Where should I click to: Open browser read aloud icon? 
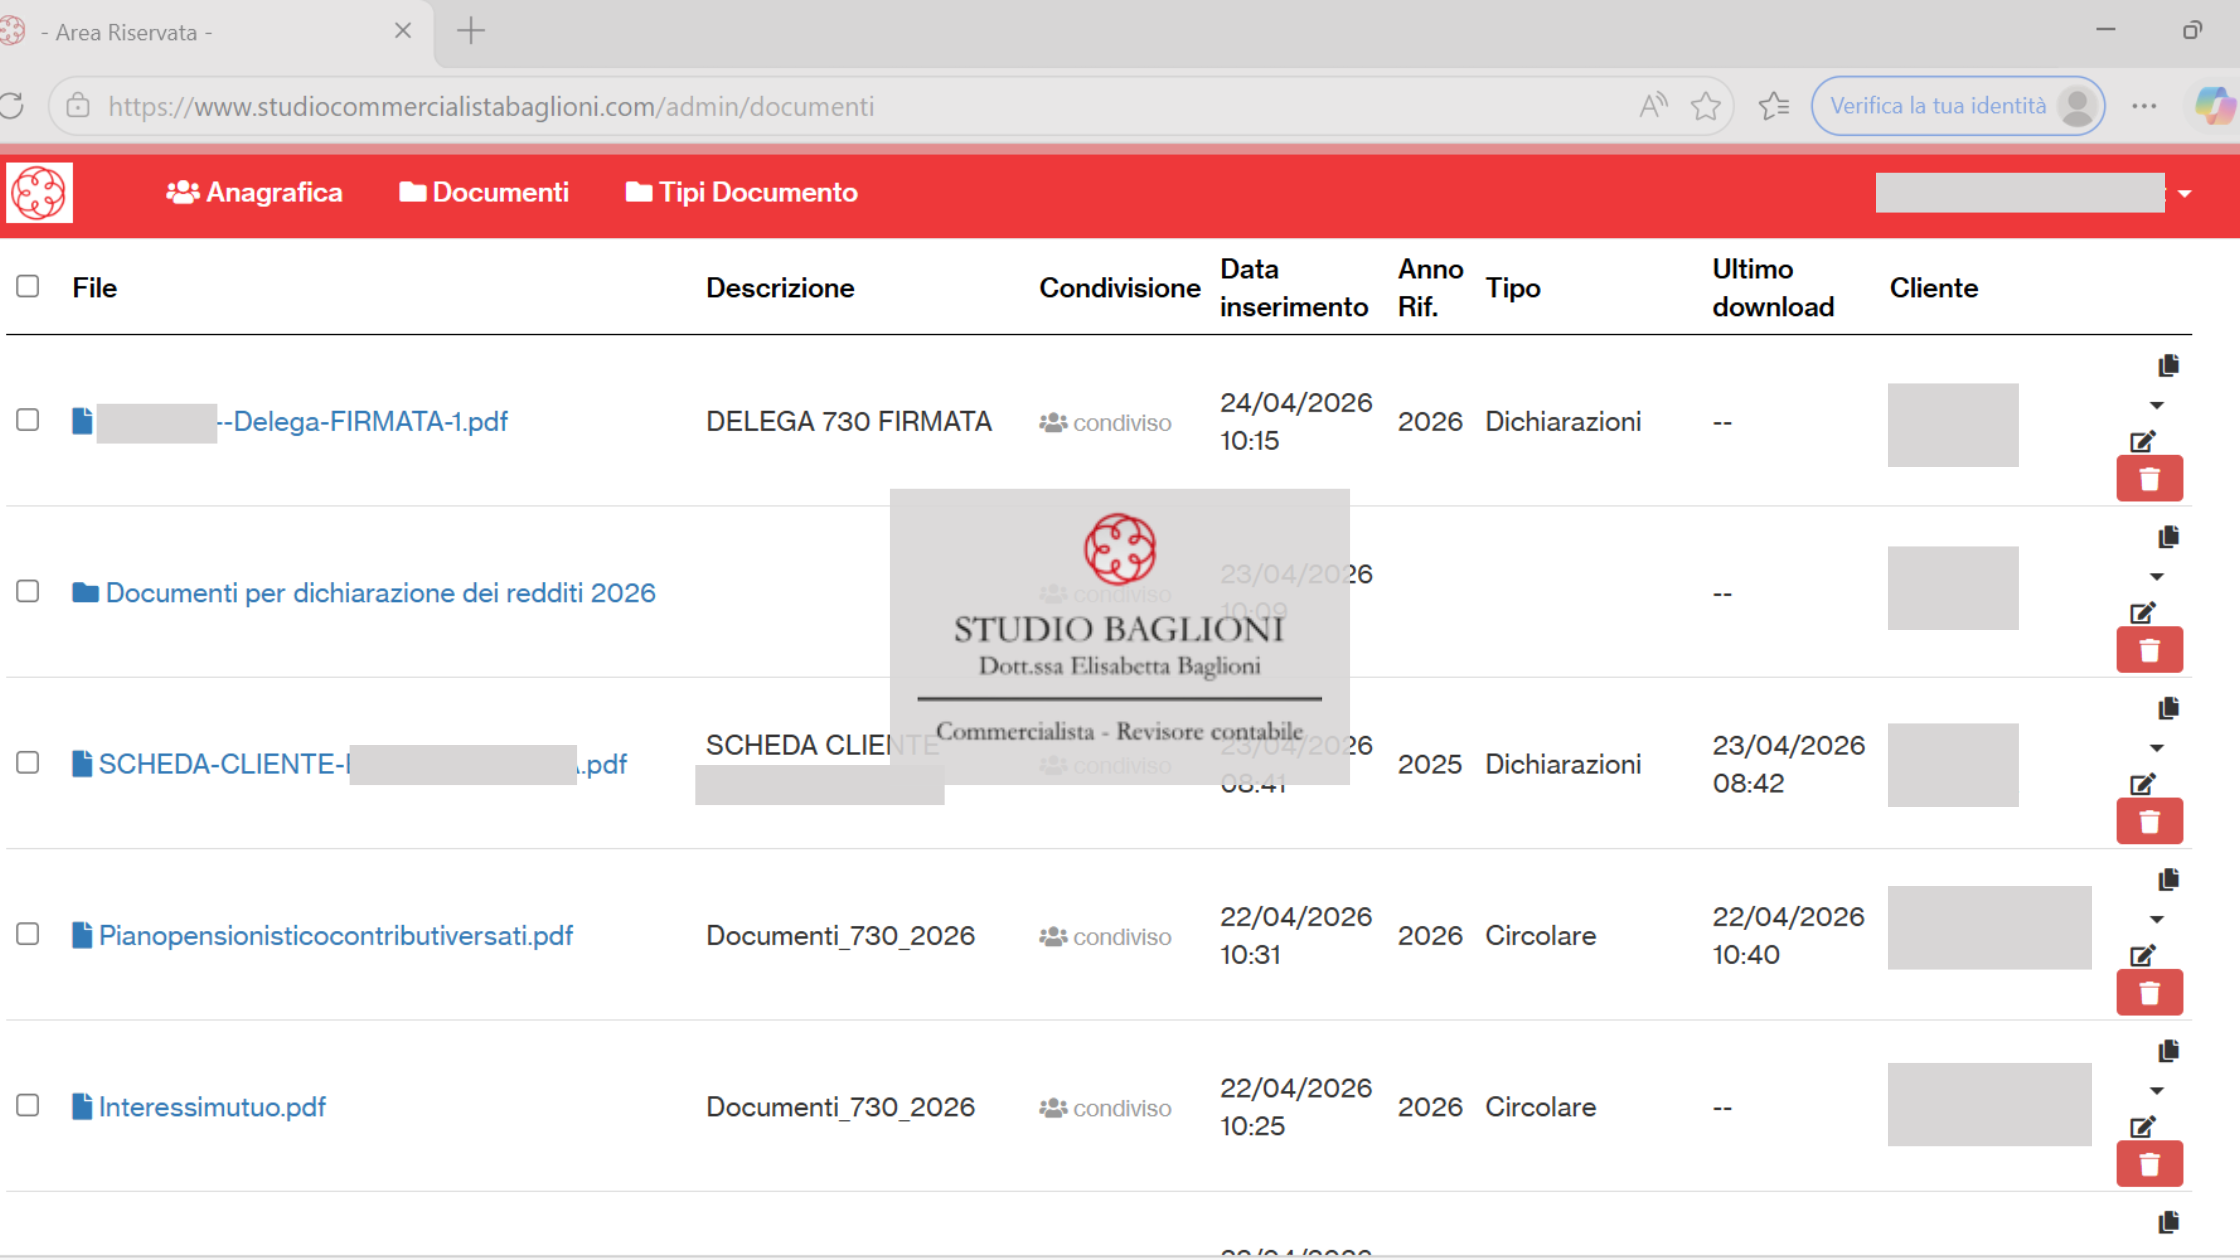point(1653,106)
